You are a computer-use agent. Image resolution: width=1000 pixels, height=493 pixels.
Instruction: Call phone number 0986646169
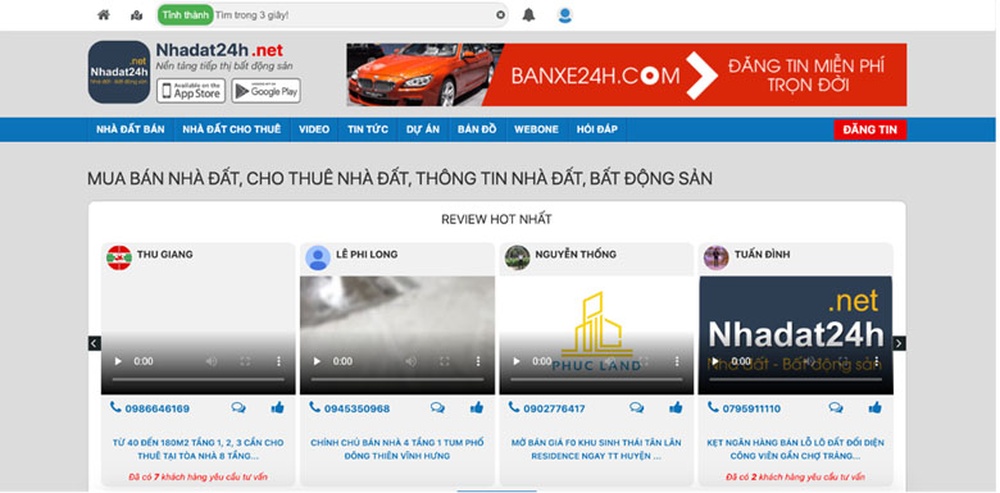tap(150, 408)
